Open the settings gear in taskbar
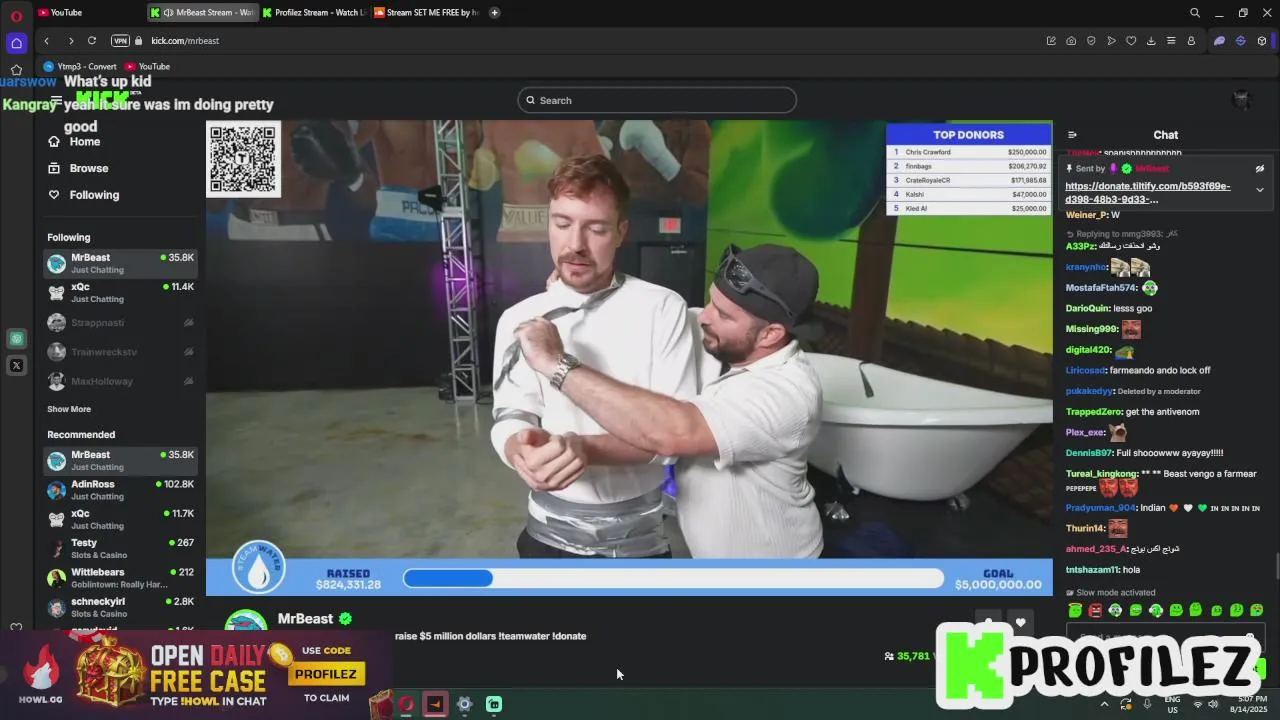 click(x=464, y=704)
